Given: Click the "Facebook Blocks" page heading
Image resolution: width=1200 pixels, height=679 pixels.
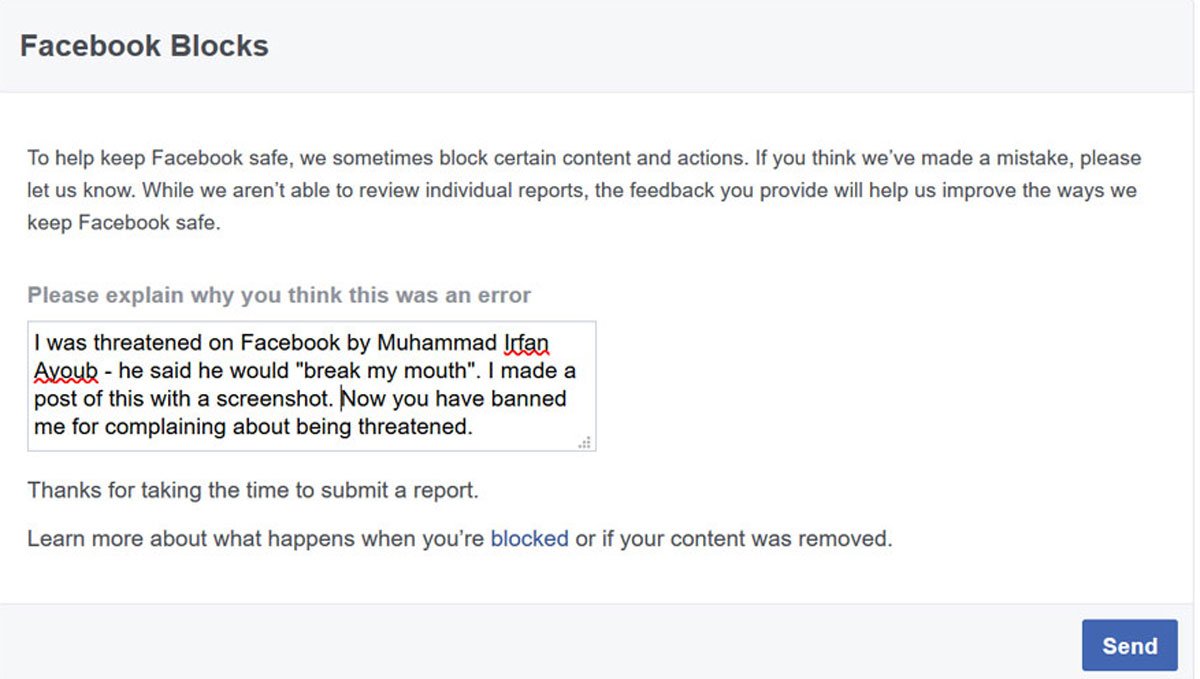Looking at the screenshot, I should tap(144, 46).
